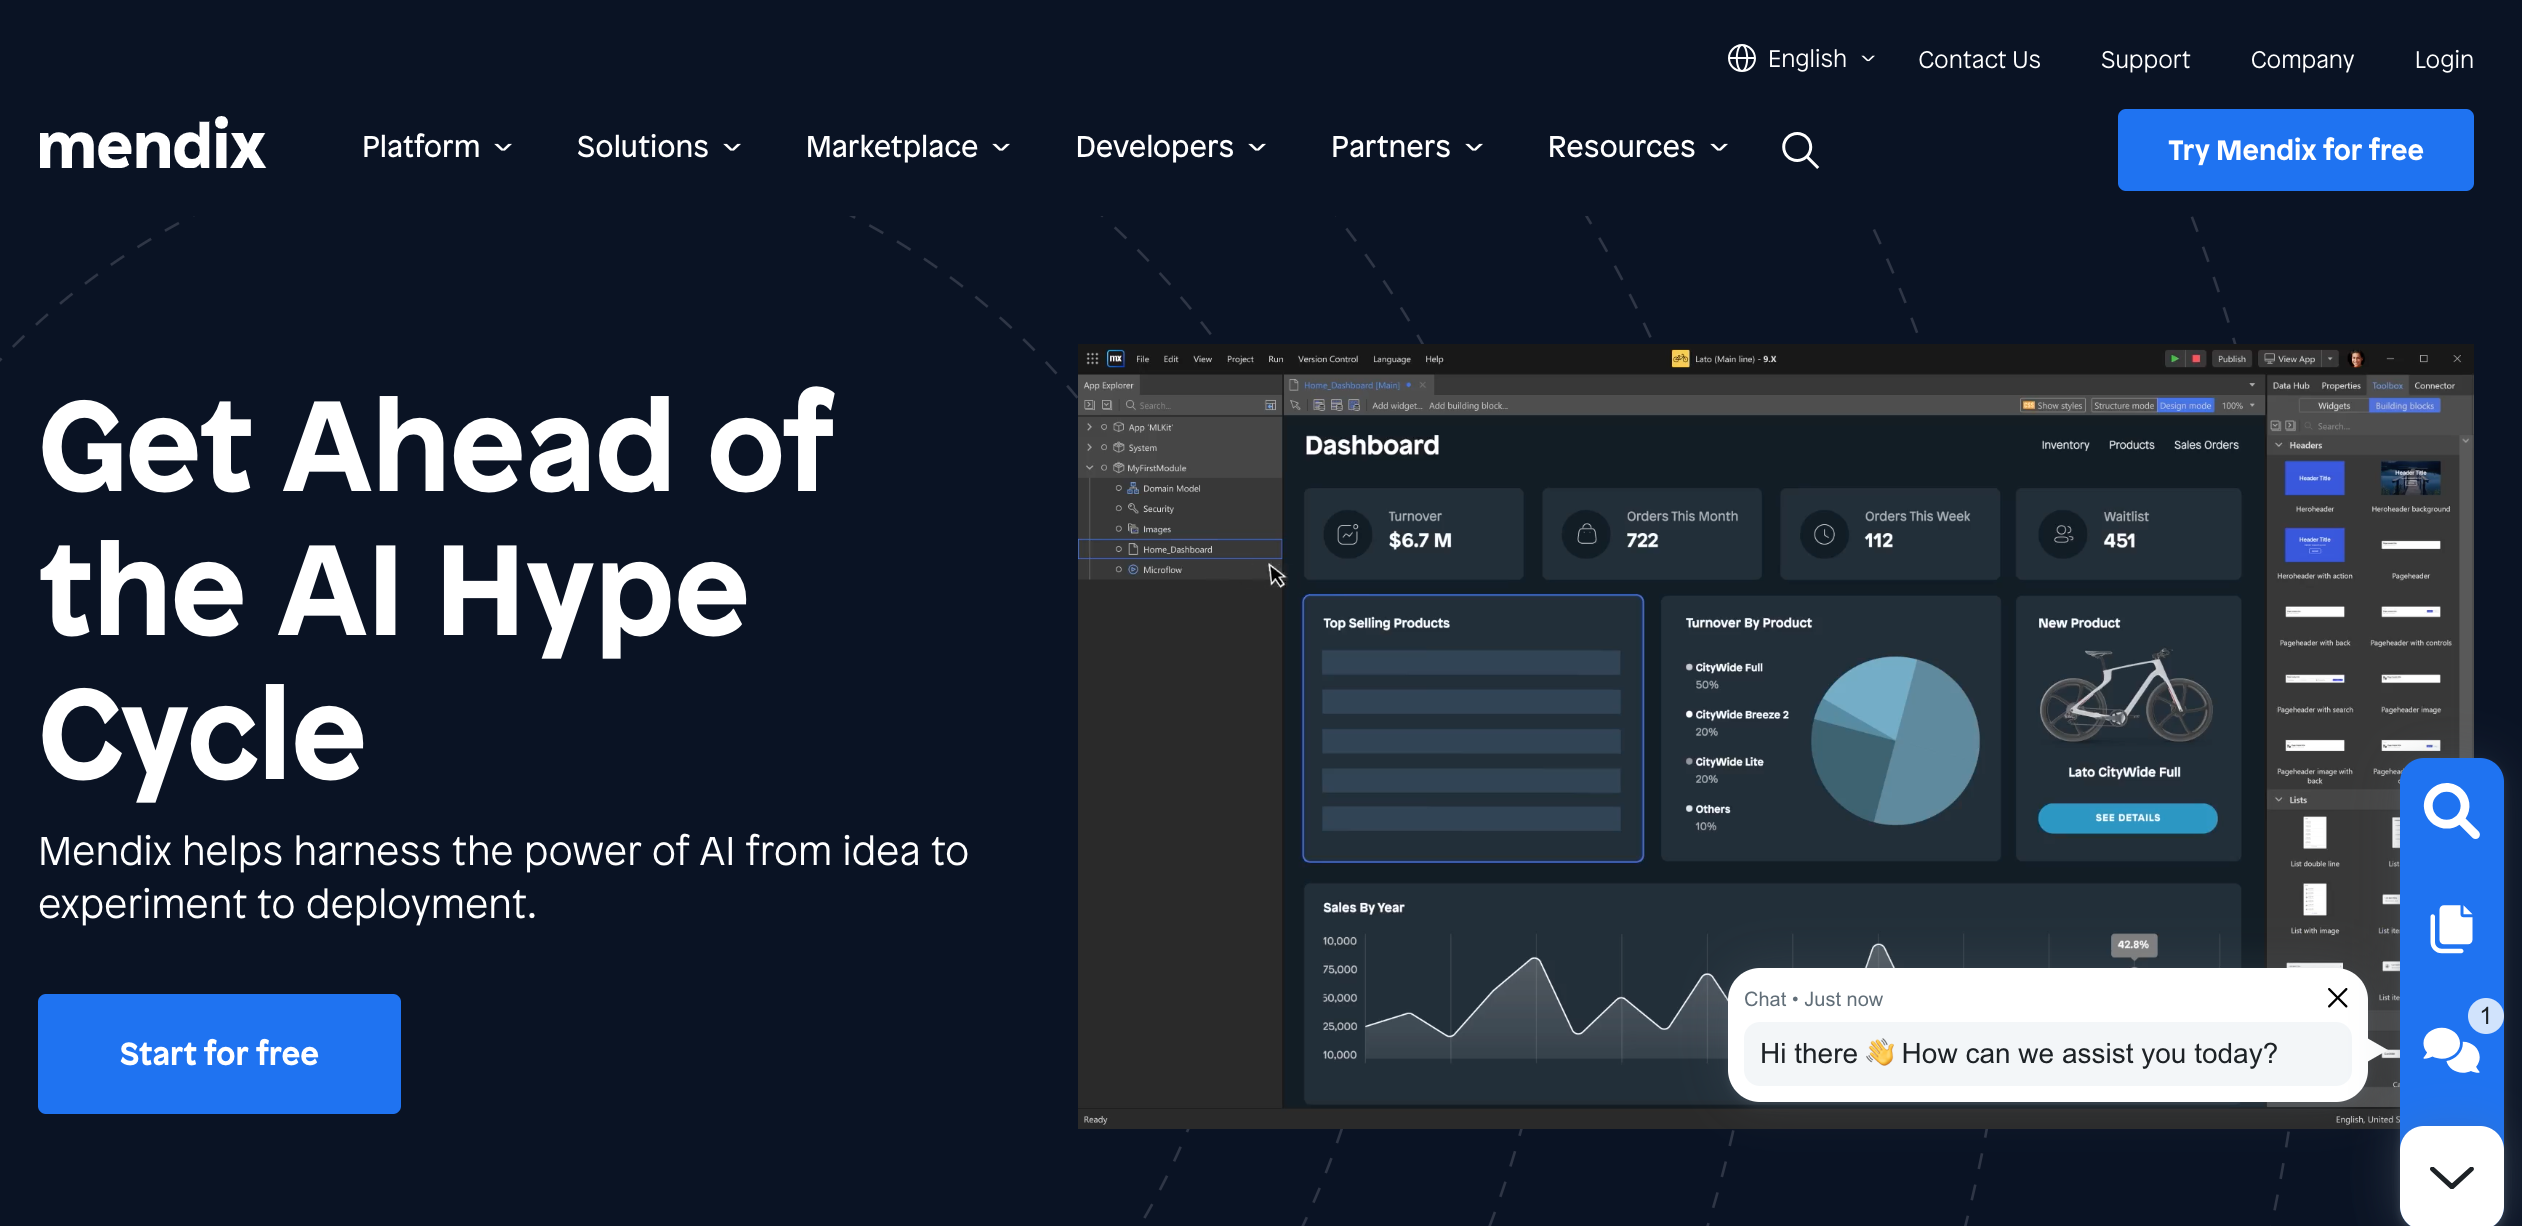Click the globe language icon
Image resolution: width=2522 pixels, height=1226 pixels.
tap(1741, 59)
